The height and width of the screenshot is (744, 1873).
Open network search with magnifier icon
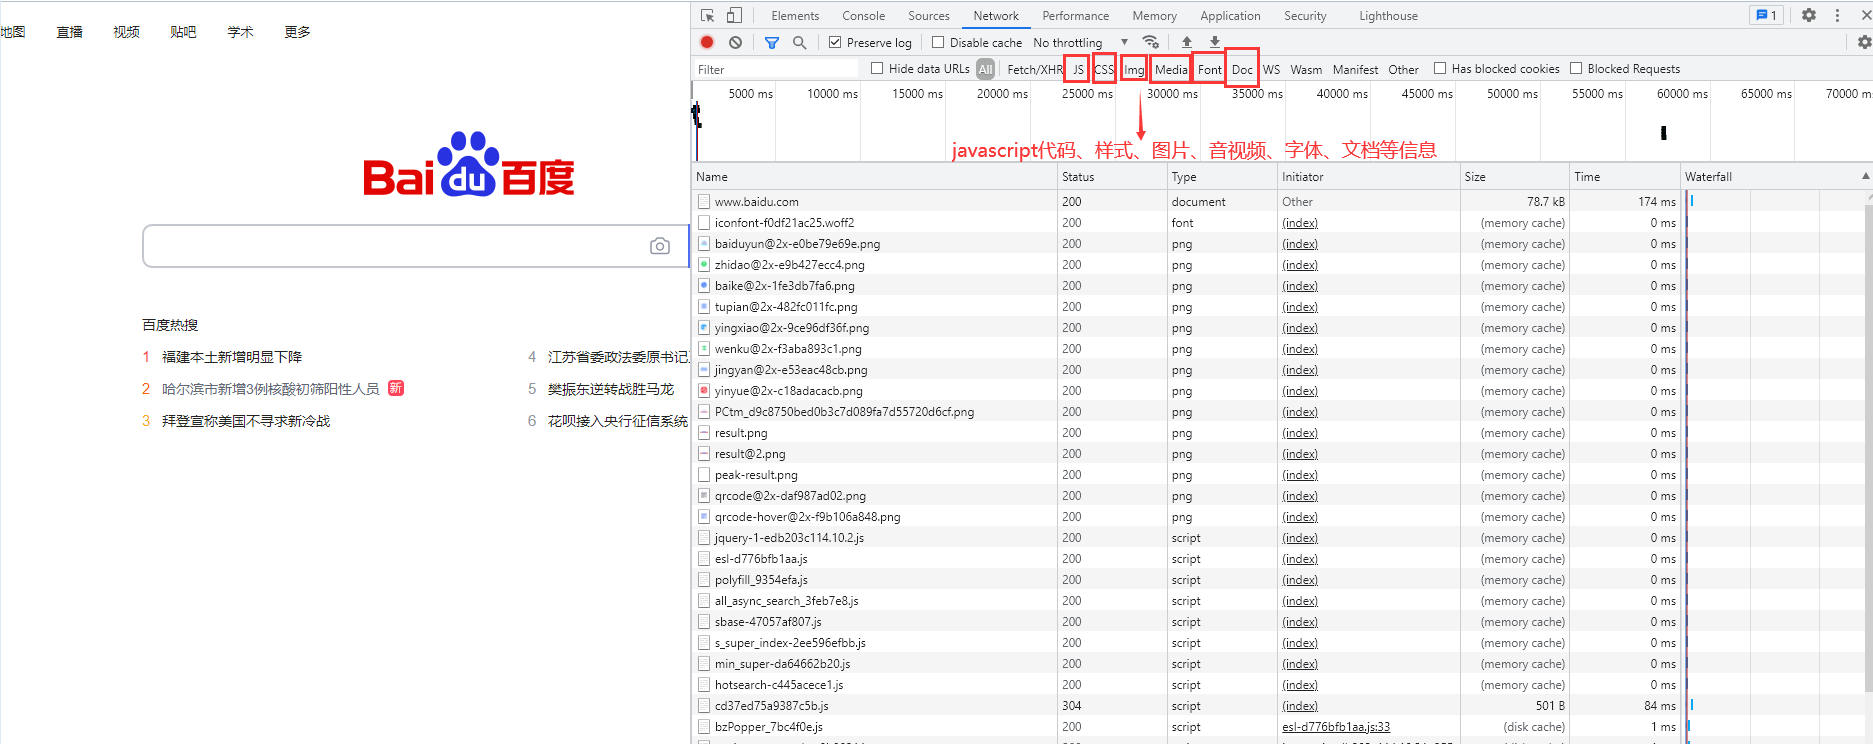(x=799, y=42)
